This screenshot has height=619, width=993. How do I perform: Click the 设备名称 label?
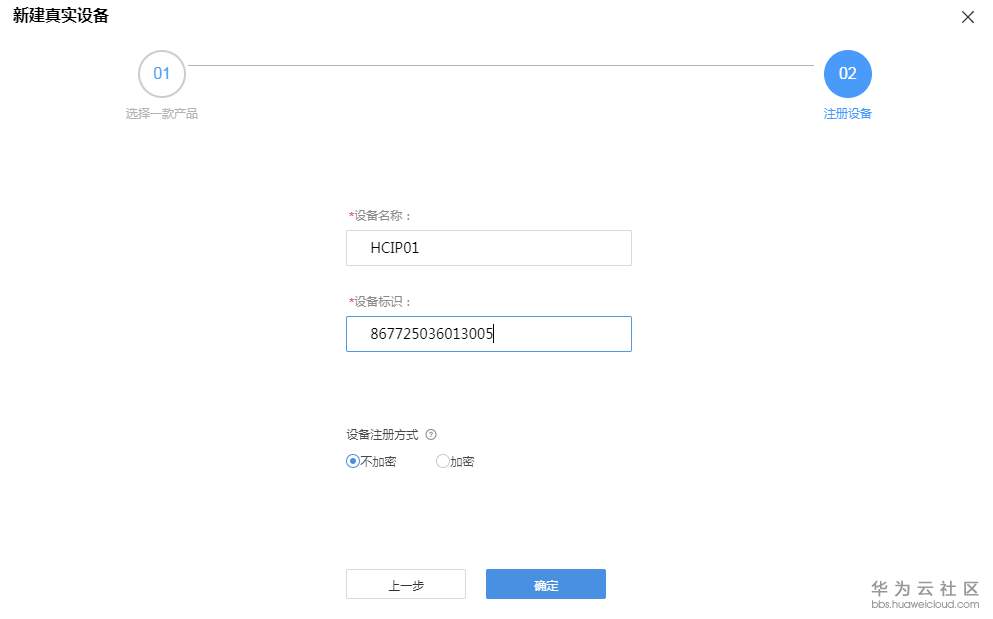pos(380,215)
